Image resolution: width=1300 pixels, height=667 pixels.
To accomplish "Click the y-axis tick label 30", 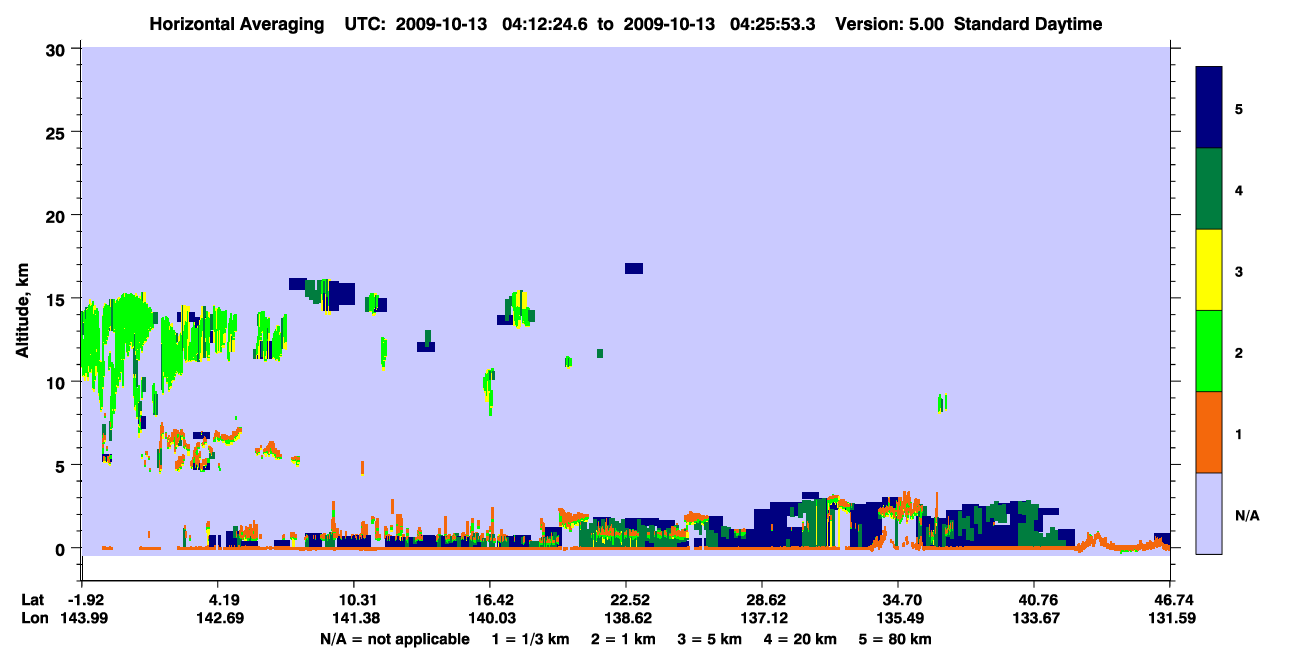I will 58,49.
